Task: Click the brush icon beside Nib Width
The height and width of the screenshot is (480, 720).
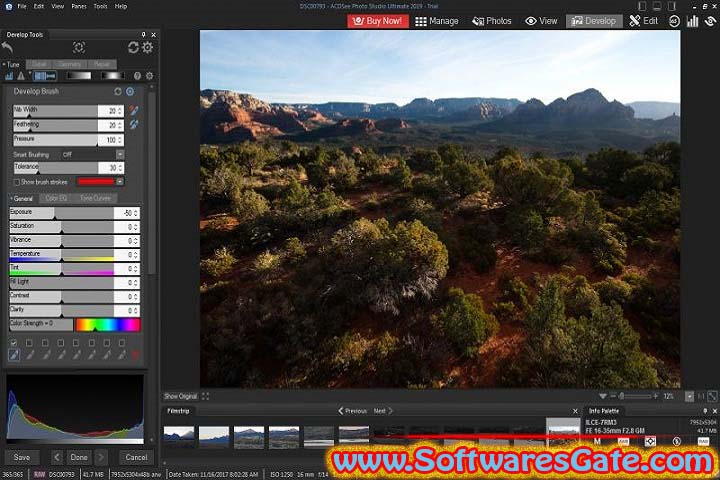Action: pos(134,110)
